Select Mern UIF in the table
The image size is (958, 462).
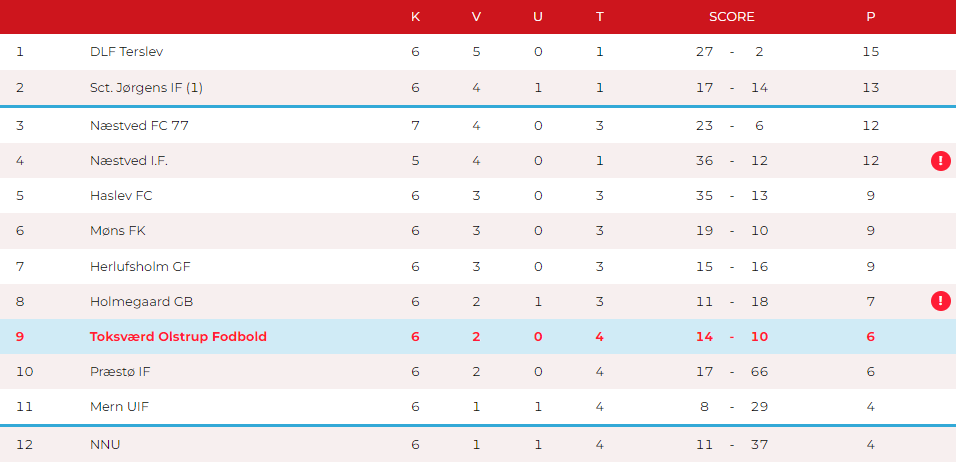[119, 407]
